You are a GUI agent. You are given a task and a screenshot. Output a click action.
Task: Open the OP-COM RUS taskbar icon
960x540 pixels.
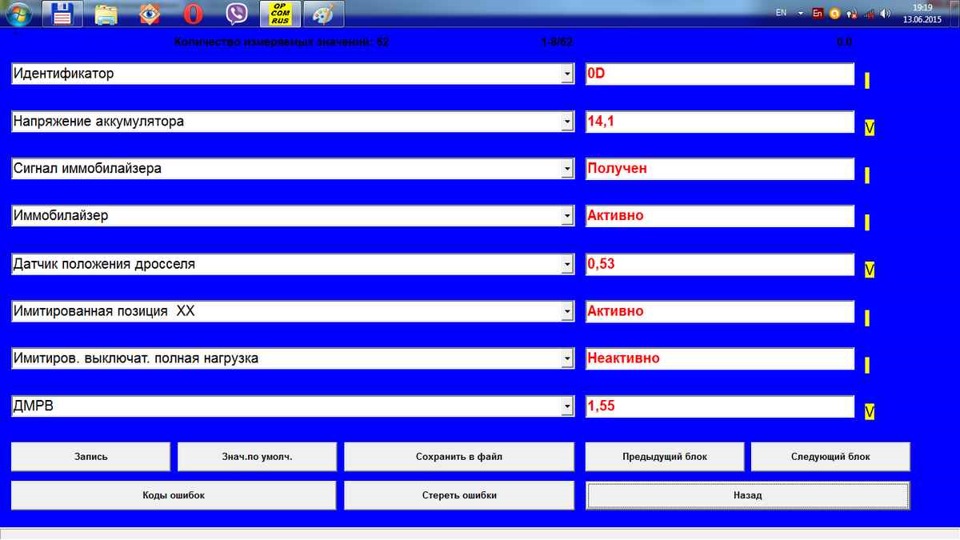[280, 13]
